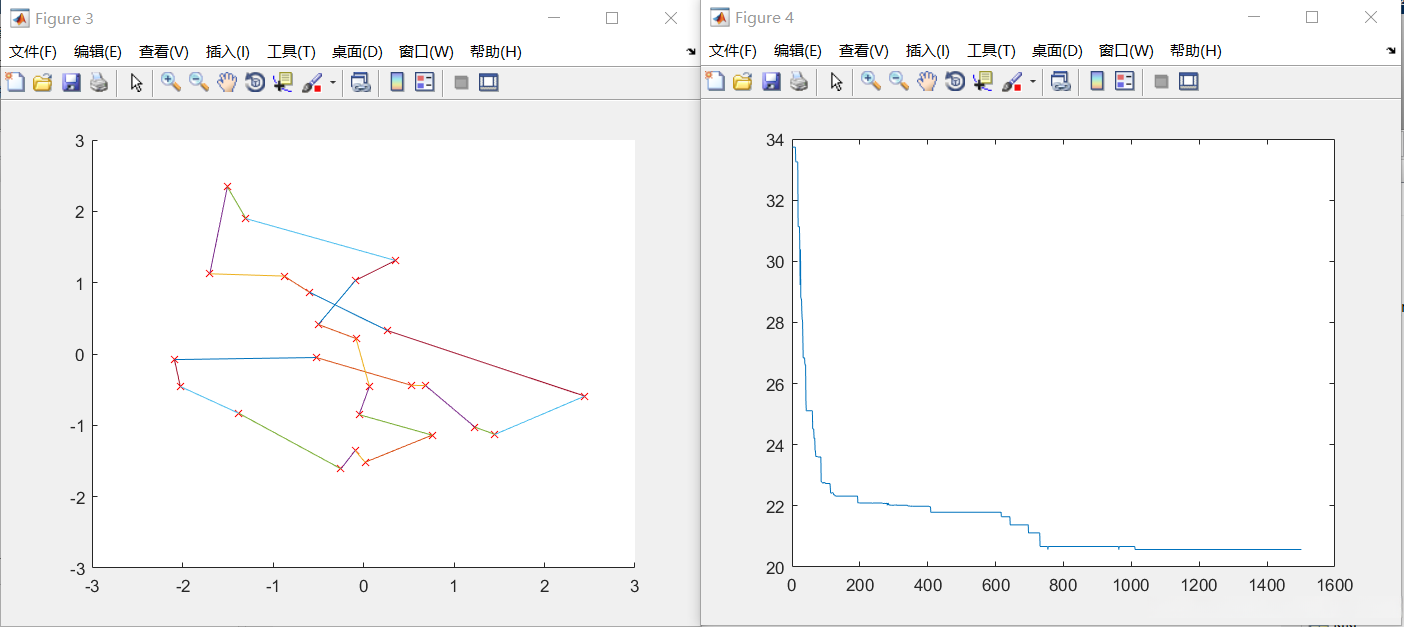The image size is (1404, 627).
Task: Open 编辑(E) menu in Figure 4
Action: [798, 51]
